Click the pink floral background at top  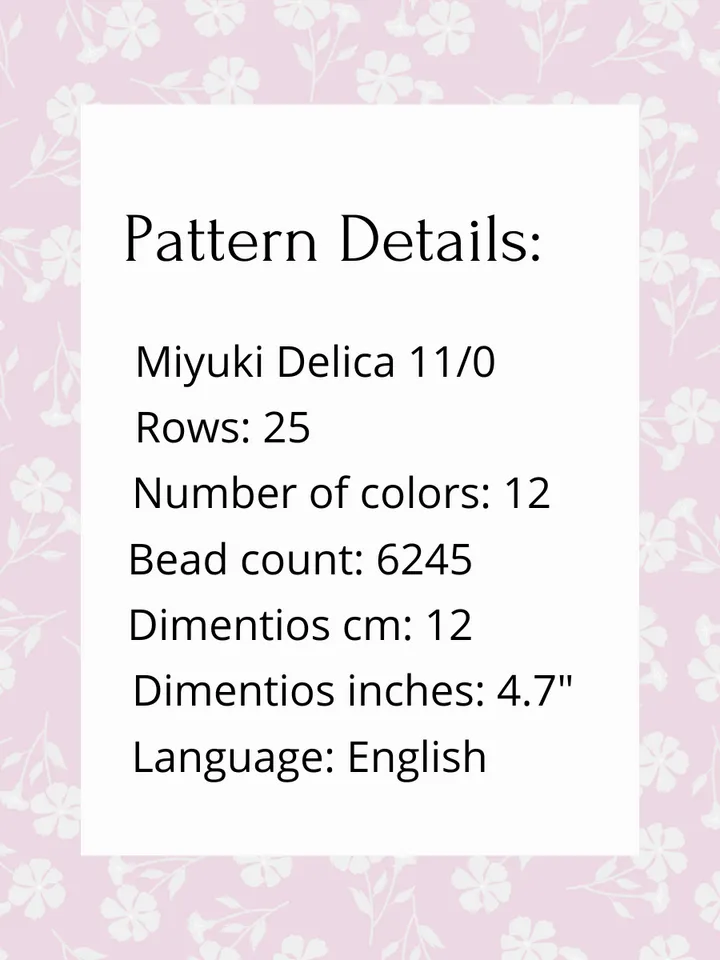[360, 52]
